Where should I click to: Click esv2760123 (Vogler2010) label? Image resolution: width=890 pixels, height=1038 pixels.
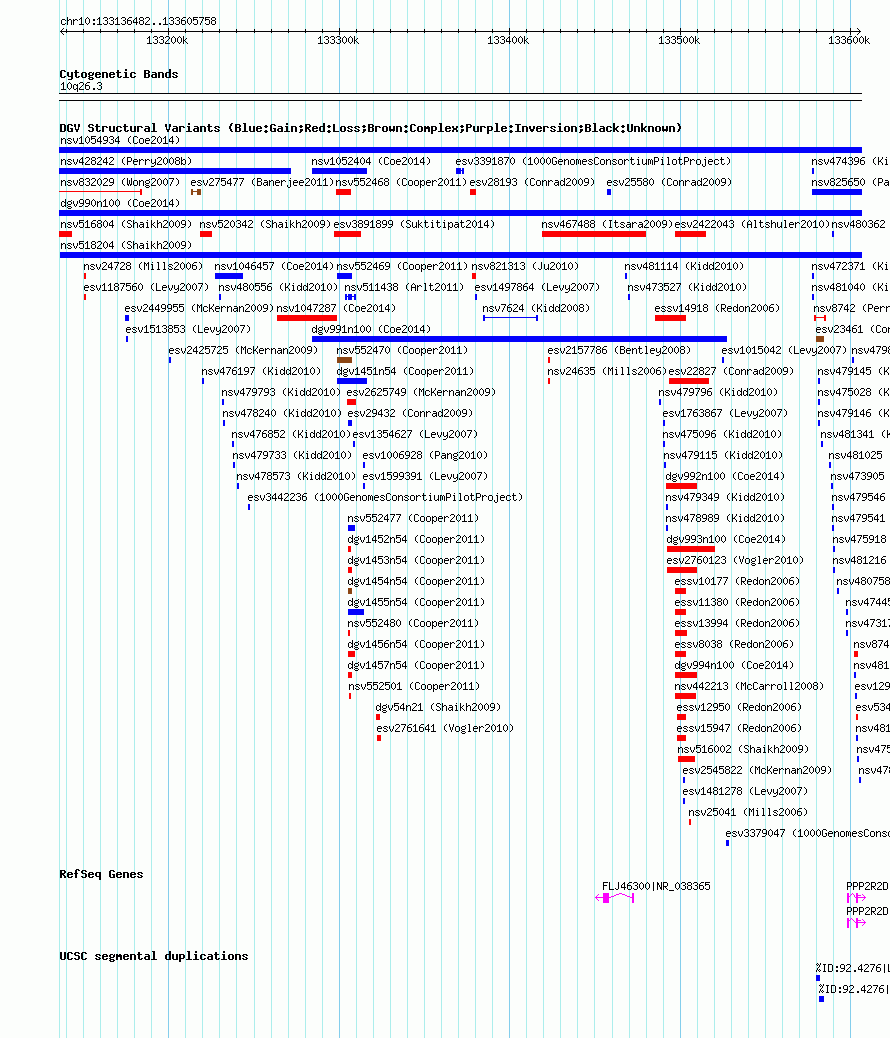[735, 560]
